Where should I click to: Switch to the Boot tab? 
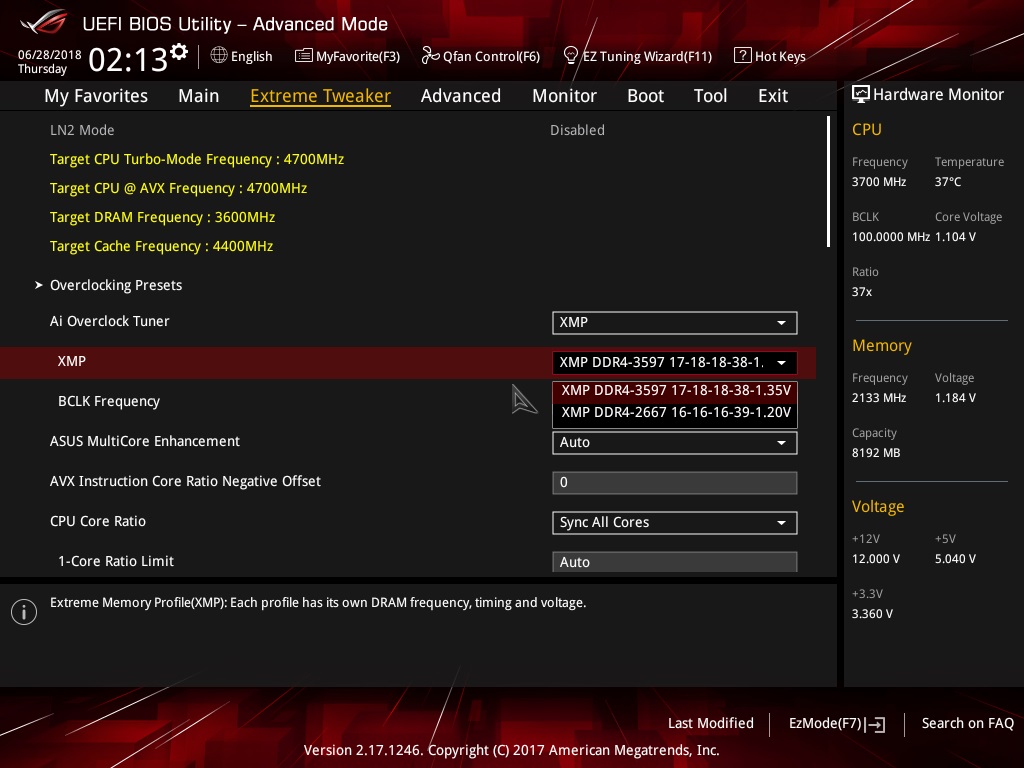click(645, 96)
